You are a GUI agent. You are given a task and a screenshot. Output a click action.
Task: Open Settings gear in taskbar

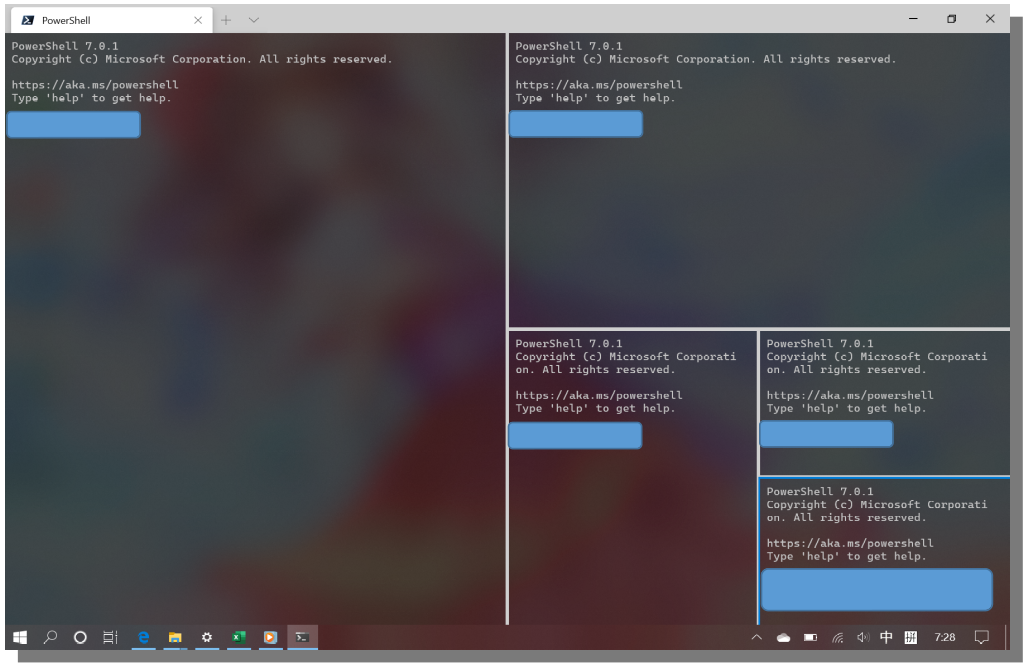click(x=207, y=637)
